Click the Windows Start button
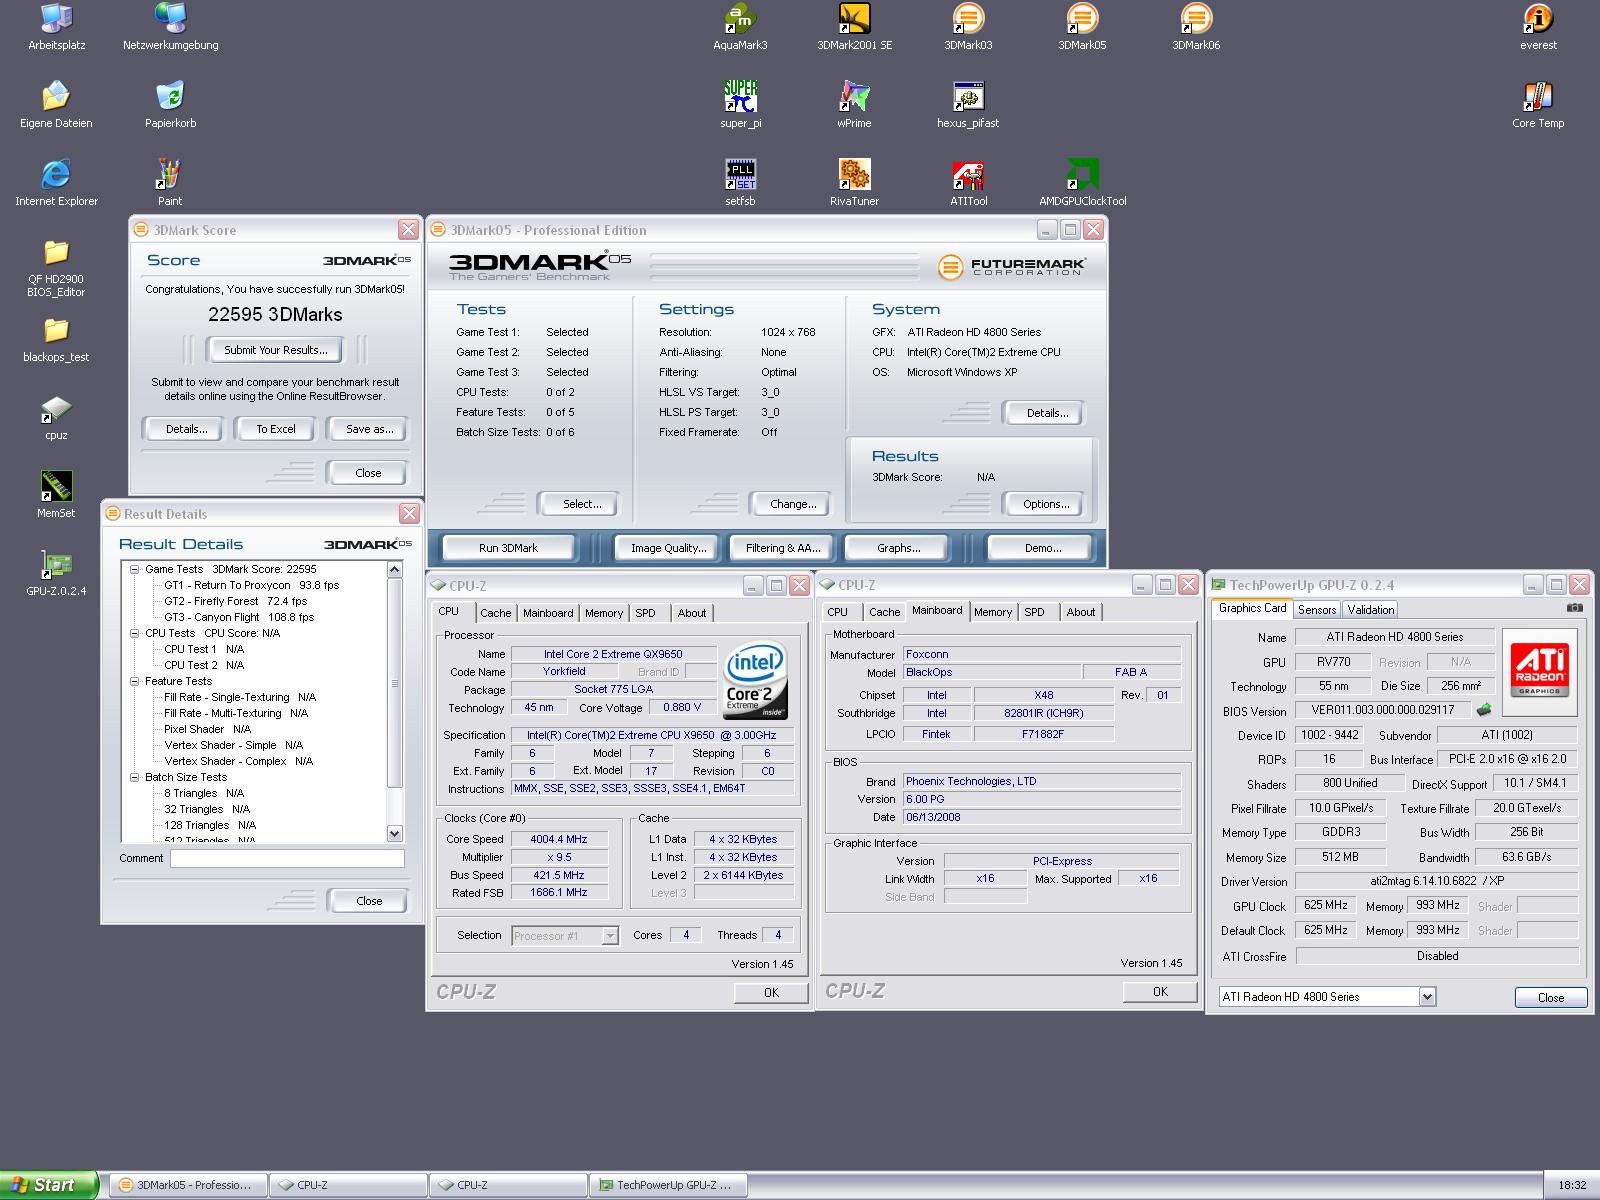 pos(48,1185)
